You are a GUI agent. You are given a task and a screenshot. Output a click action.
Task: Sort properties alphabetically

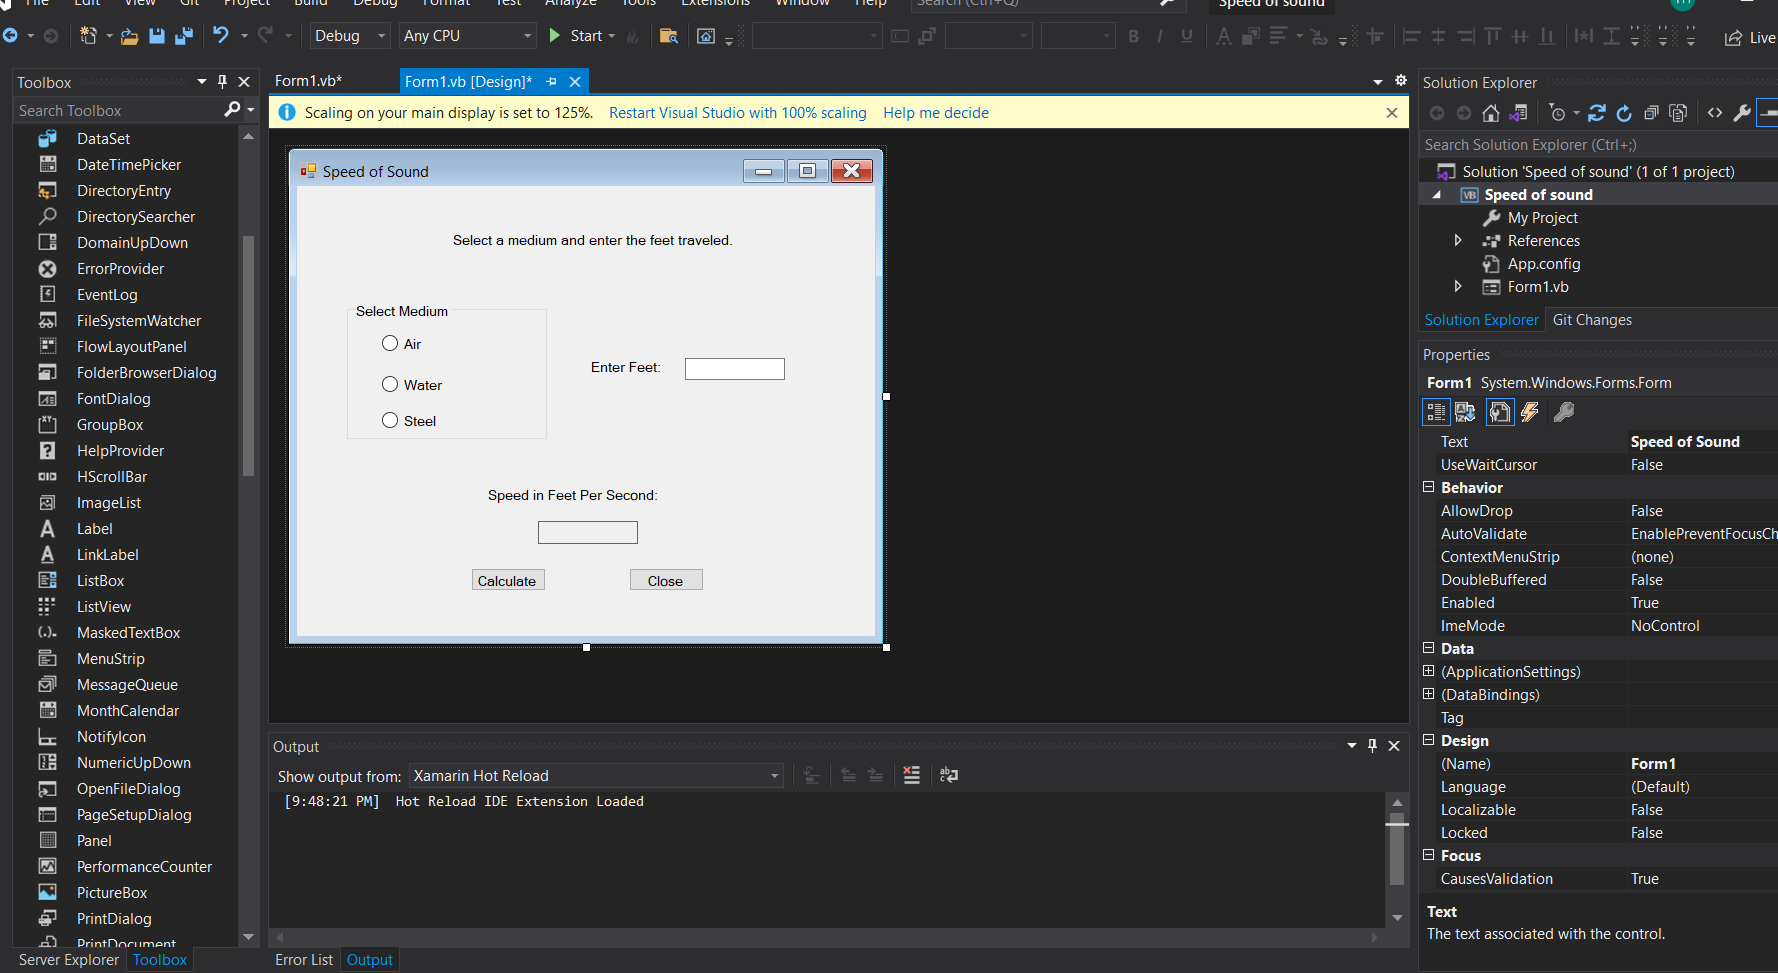(1465, 412)
